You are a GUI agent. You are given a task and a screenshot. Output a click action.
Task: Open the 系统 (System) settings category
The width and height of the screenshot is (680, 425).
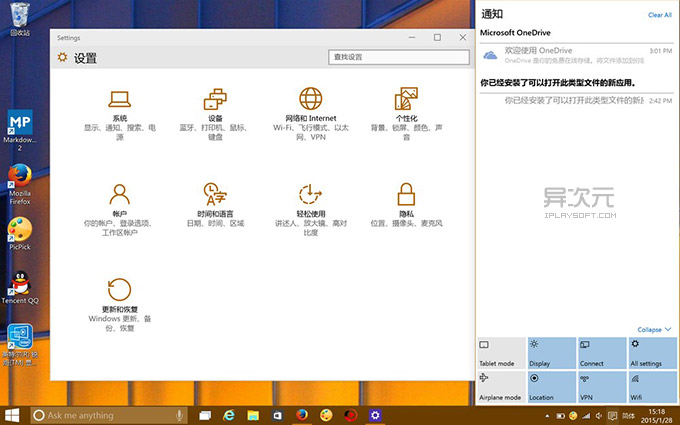(x=120, y=115)
